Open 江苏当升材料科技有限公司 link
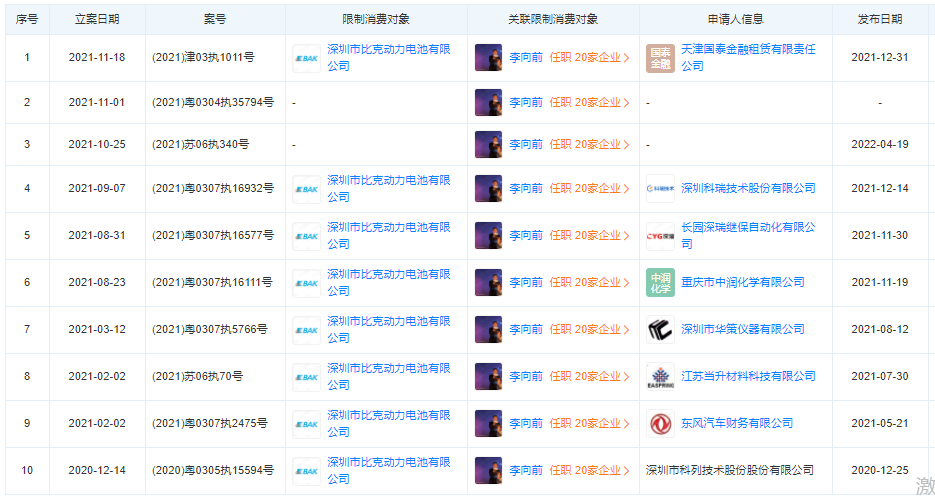 [x=748, y=377]
